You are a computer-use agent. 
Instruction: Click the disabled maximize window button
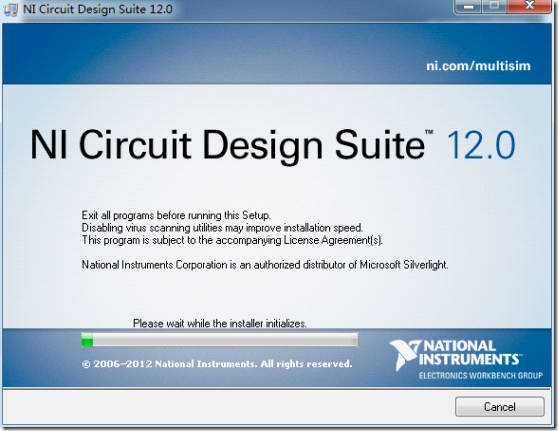coord(494,6)
